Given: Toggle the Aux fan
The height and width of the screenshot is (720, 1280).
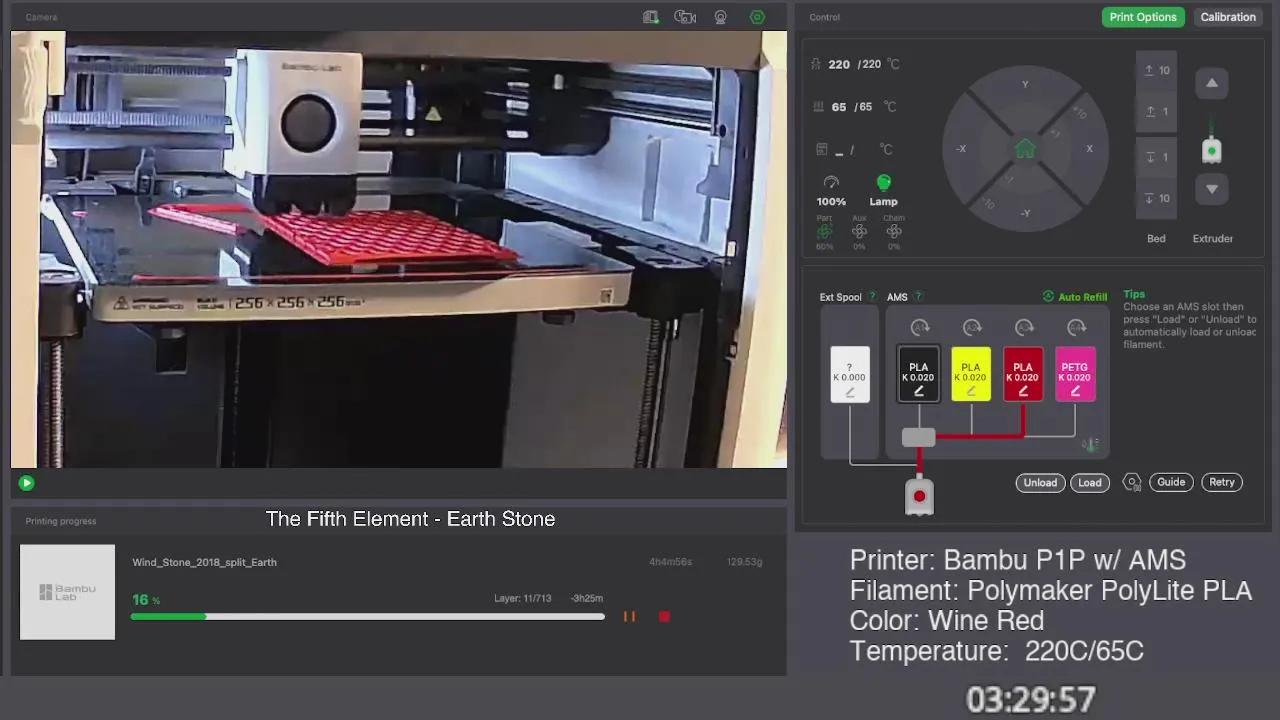Looking at the screenshot, I should point(859,232).
